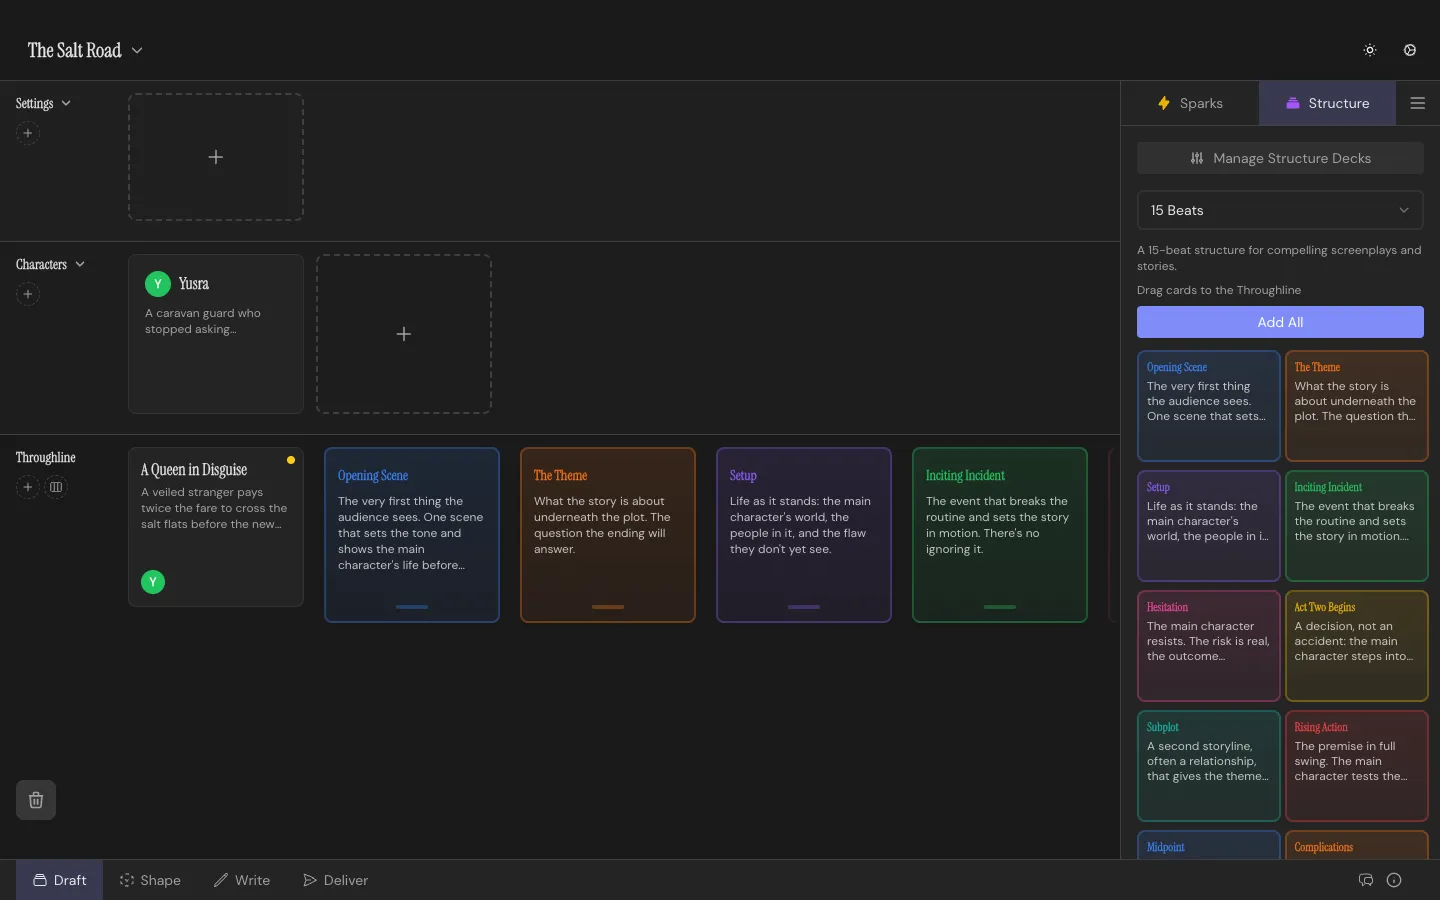Click the green Y badge on Queen card

point(153,582)
